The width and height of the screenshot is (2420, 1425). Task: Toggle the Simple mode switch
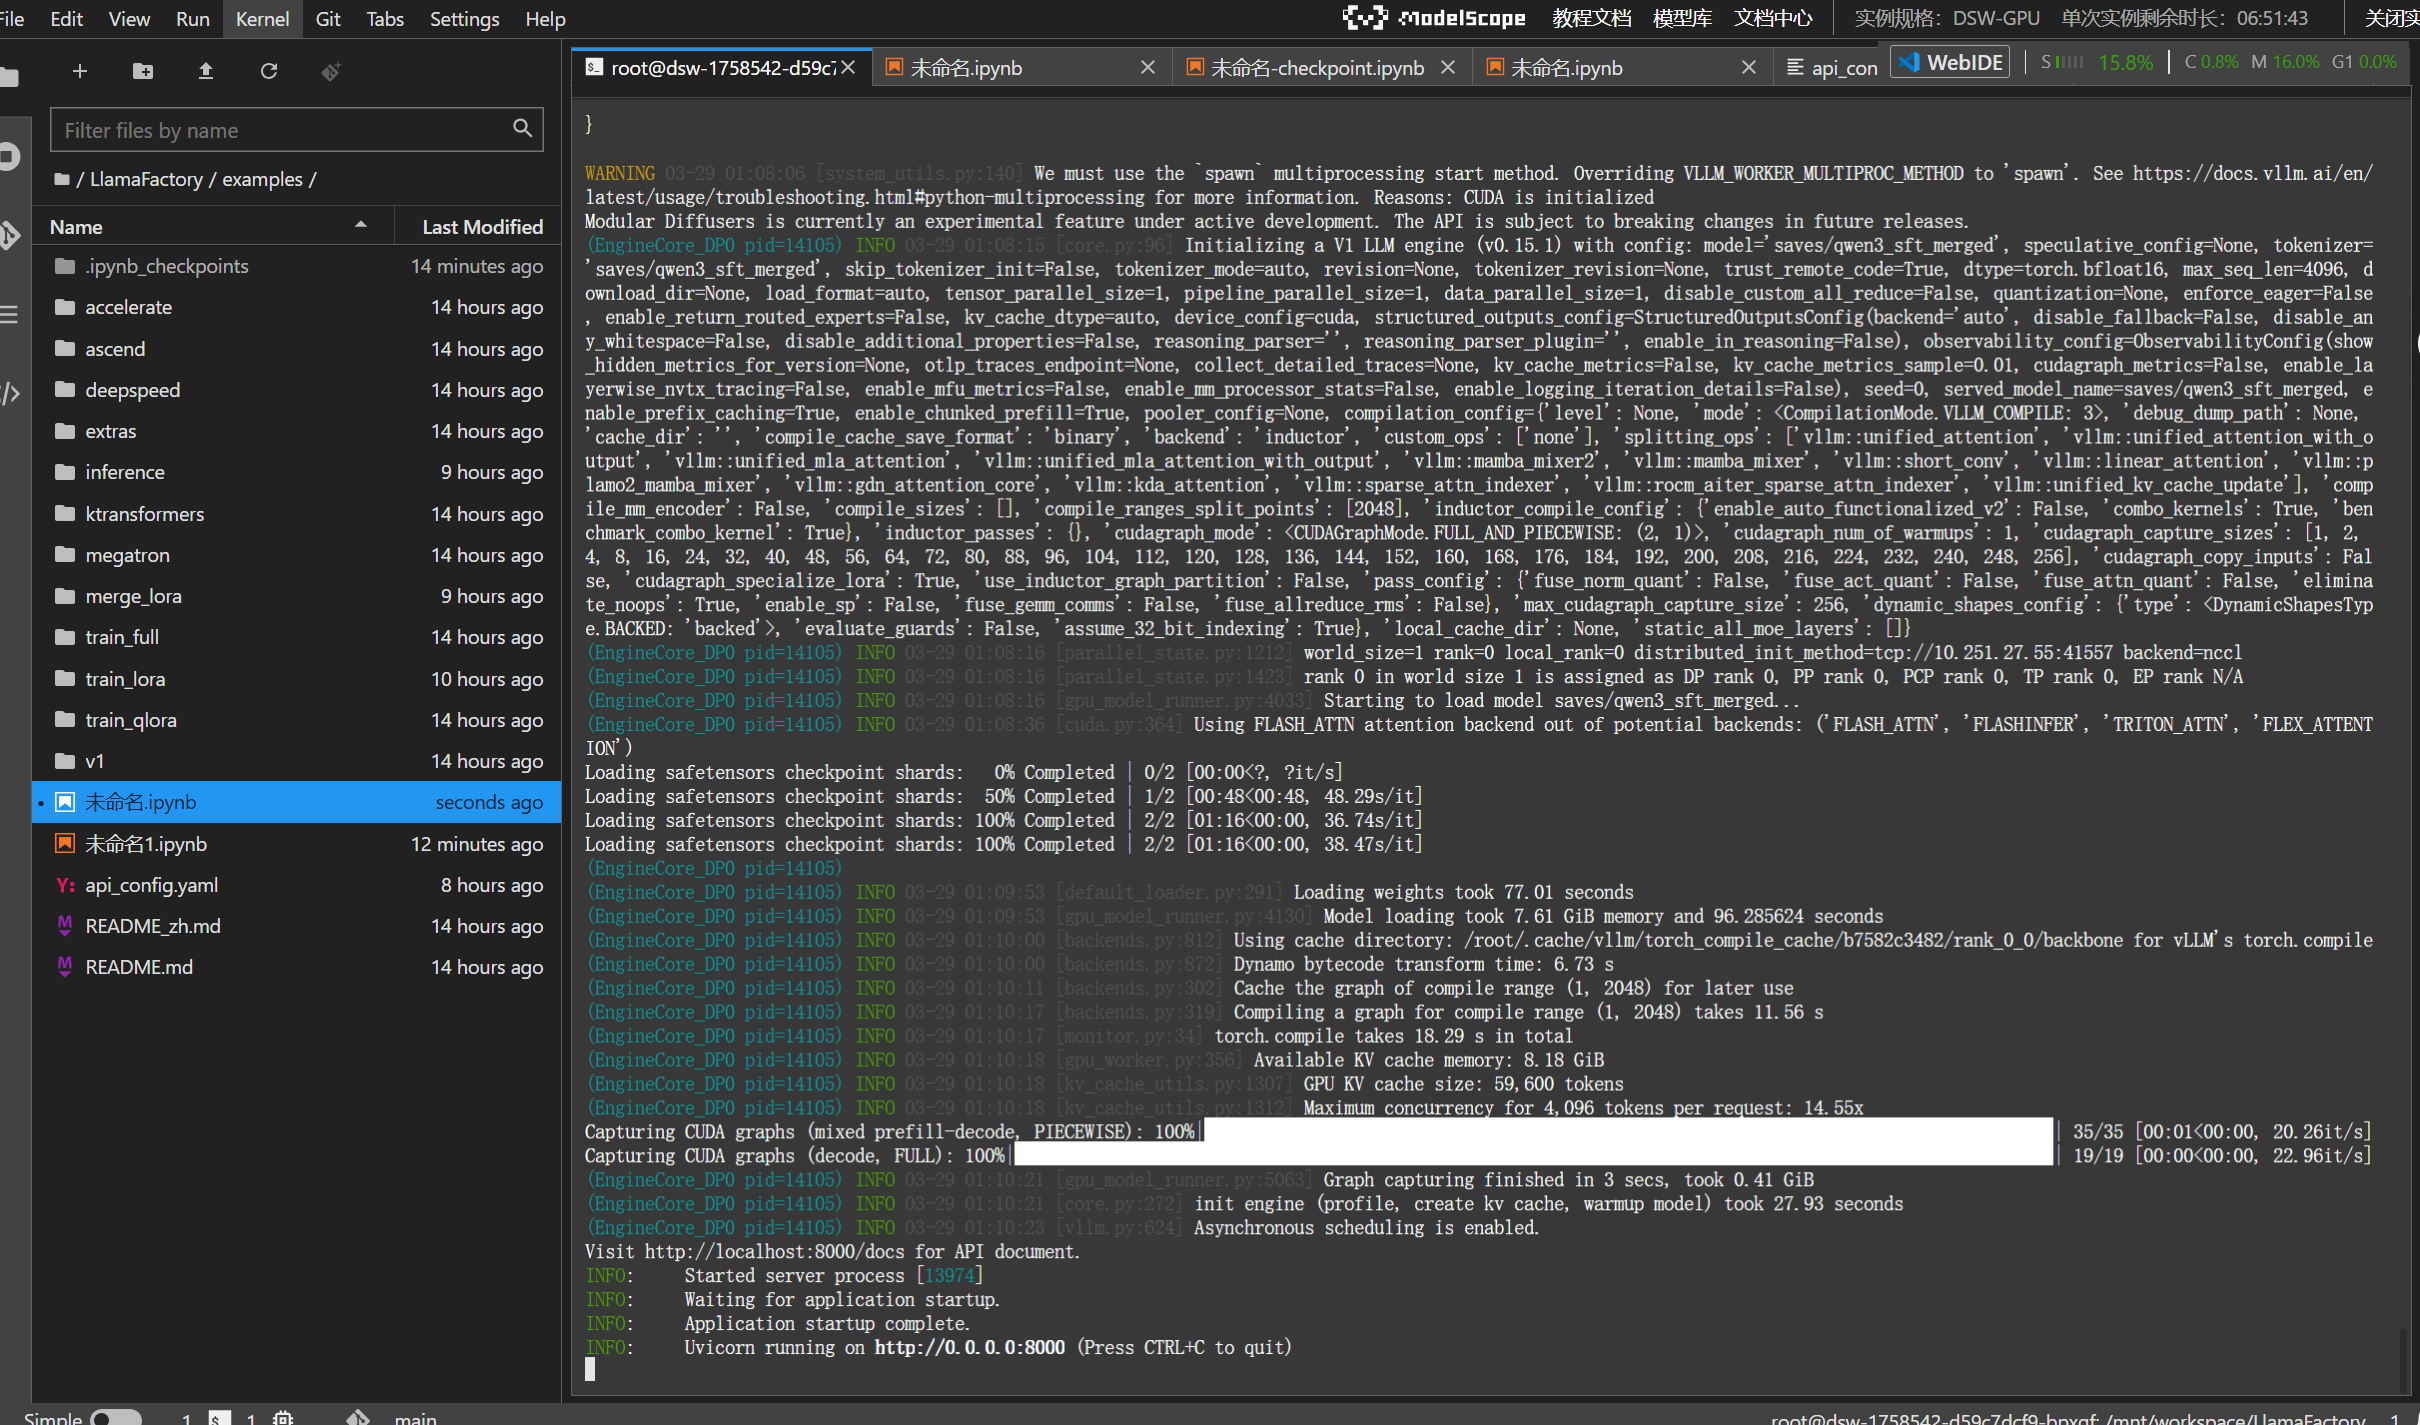pyautogui.click(x=116, y=1417)
